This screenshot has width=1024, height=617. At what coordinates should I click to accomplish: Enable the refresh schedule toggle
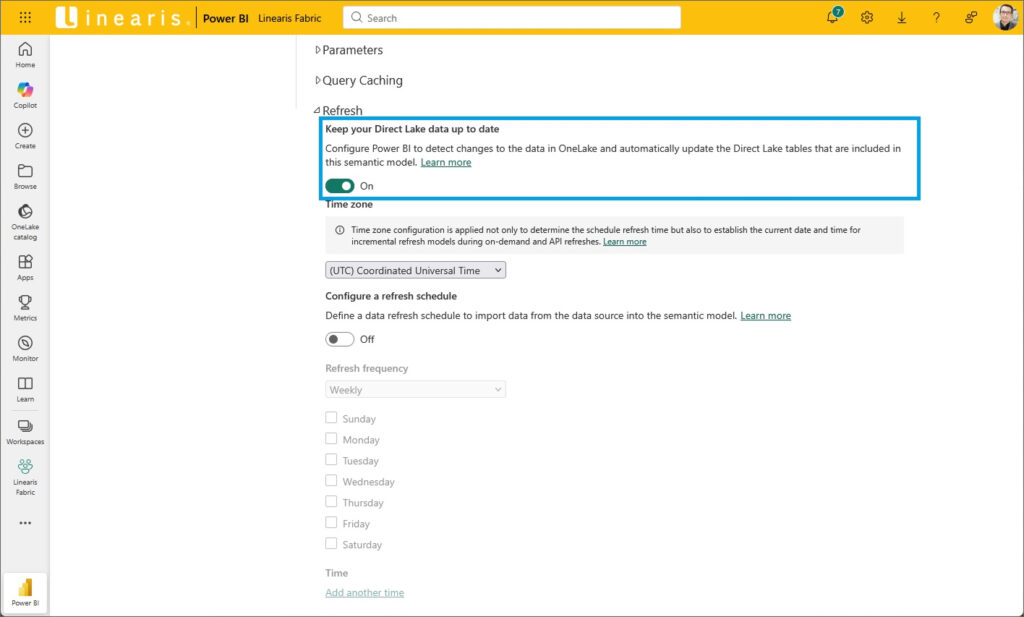(340, 339)
